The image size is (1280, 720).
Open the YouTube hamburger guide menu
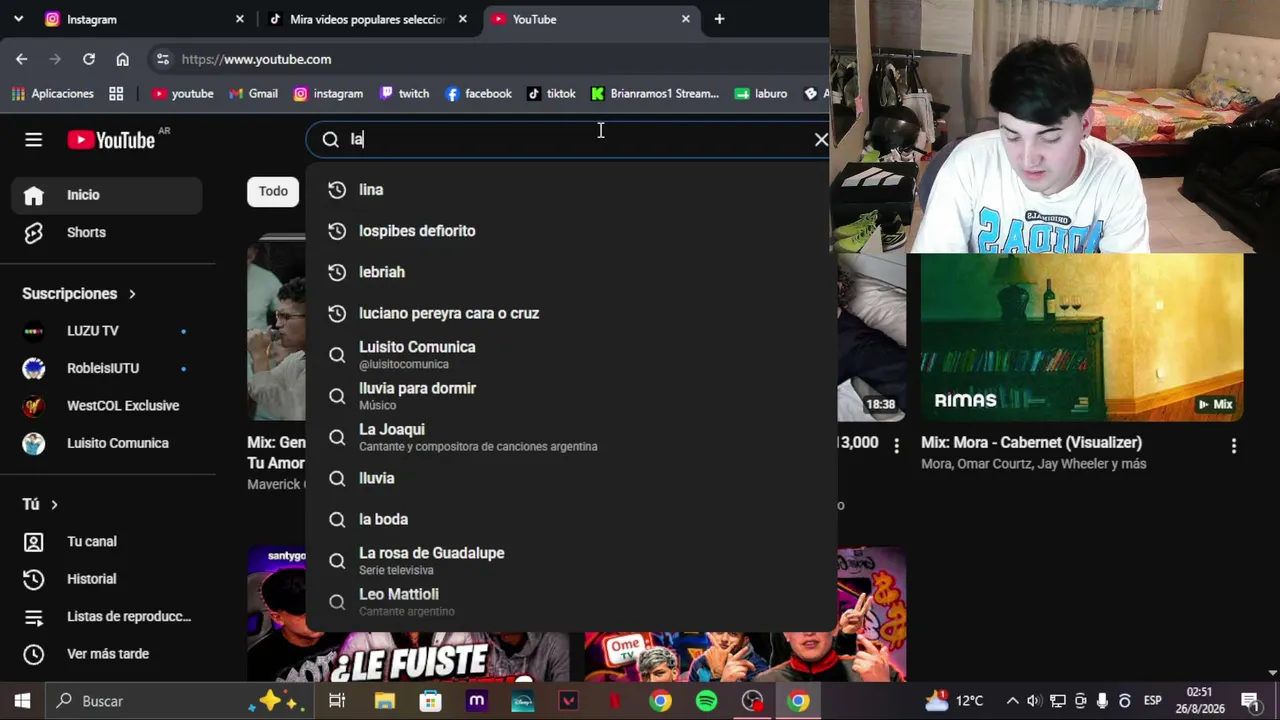(x=34, y=140)
